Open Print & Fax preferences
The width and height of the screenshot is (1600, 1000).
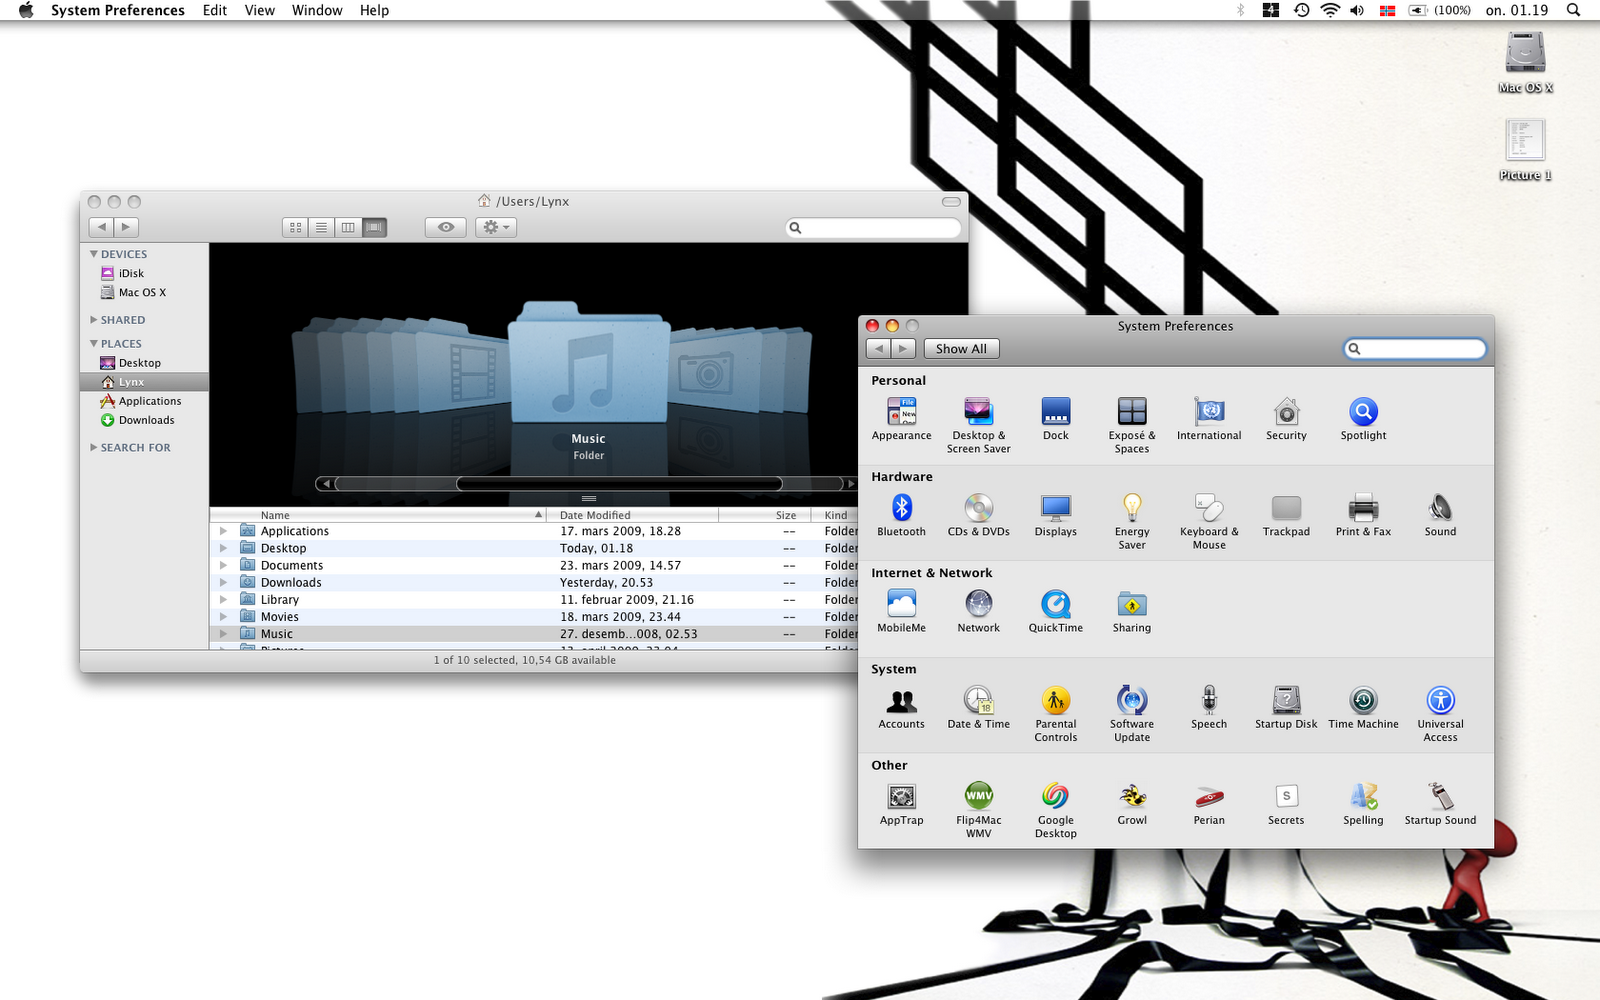(x=1363, y=514)
